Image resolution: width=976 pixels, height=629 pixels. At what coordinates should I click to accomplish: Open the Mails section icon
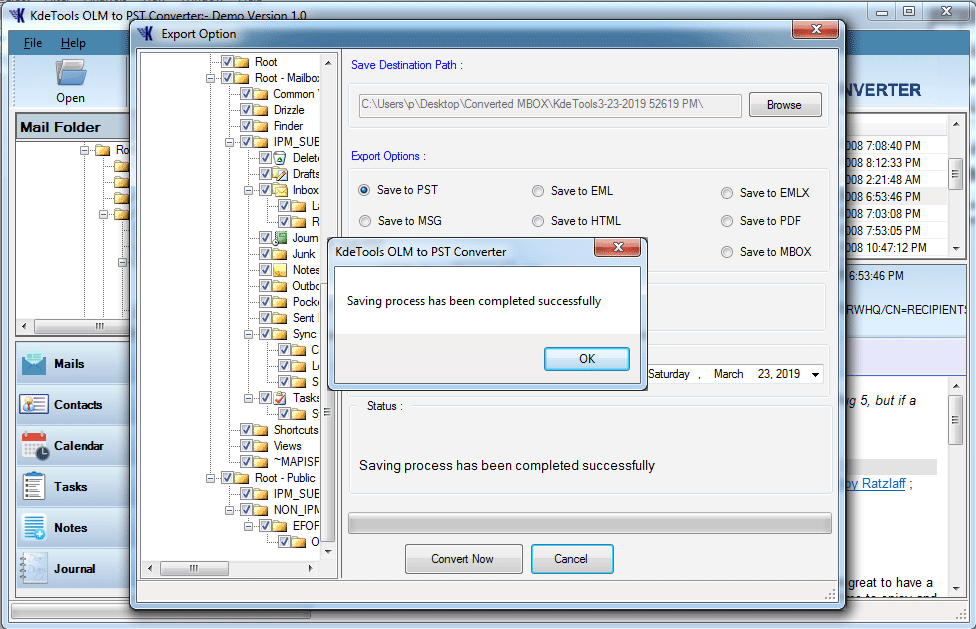click(x=34, y=364)
